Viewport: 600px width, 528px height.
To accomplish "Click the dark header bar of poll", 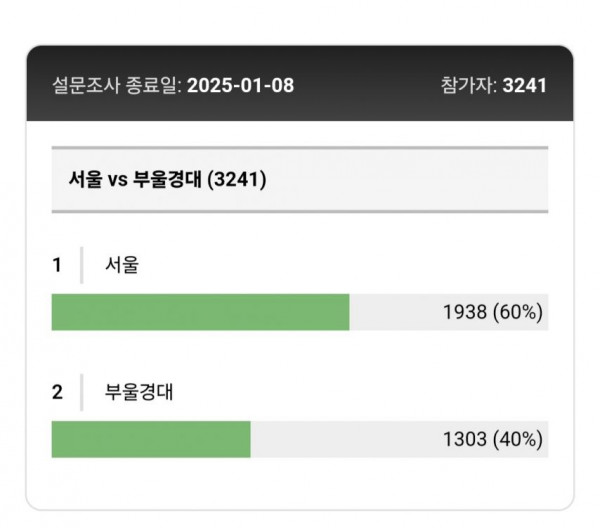I will click(x=300, y=83).
